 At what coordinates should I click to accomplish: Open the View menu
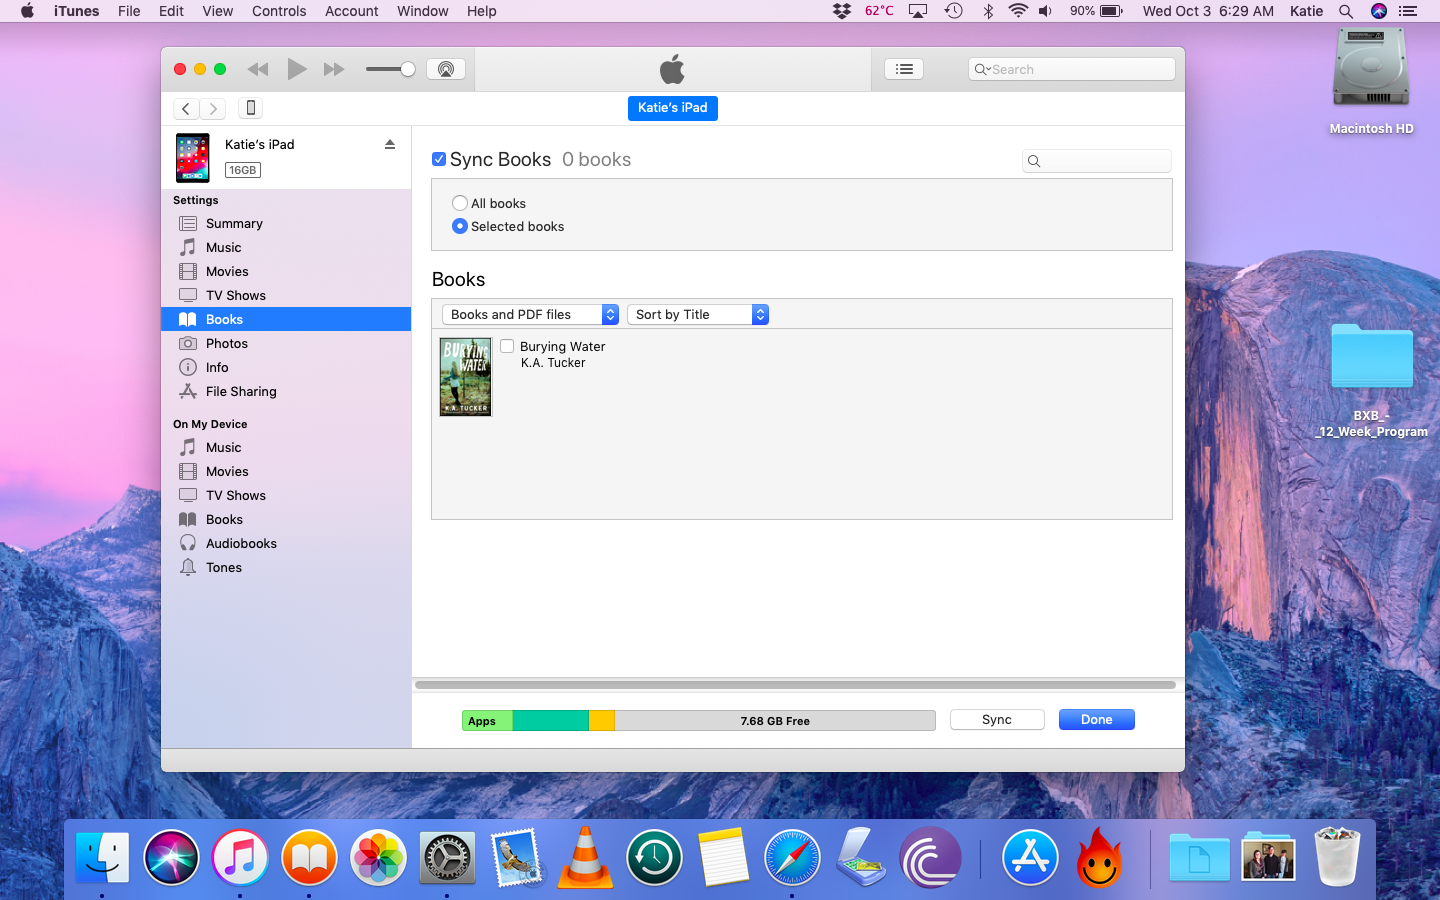217,11
